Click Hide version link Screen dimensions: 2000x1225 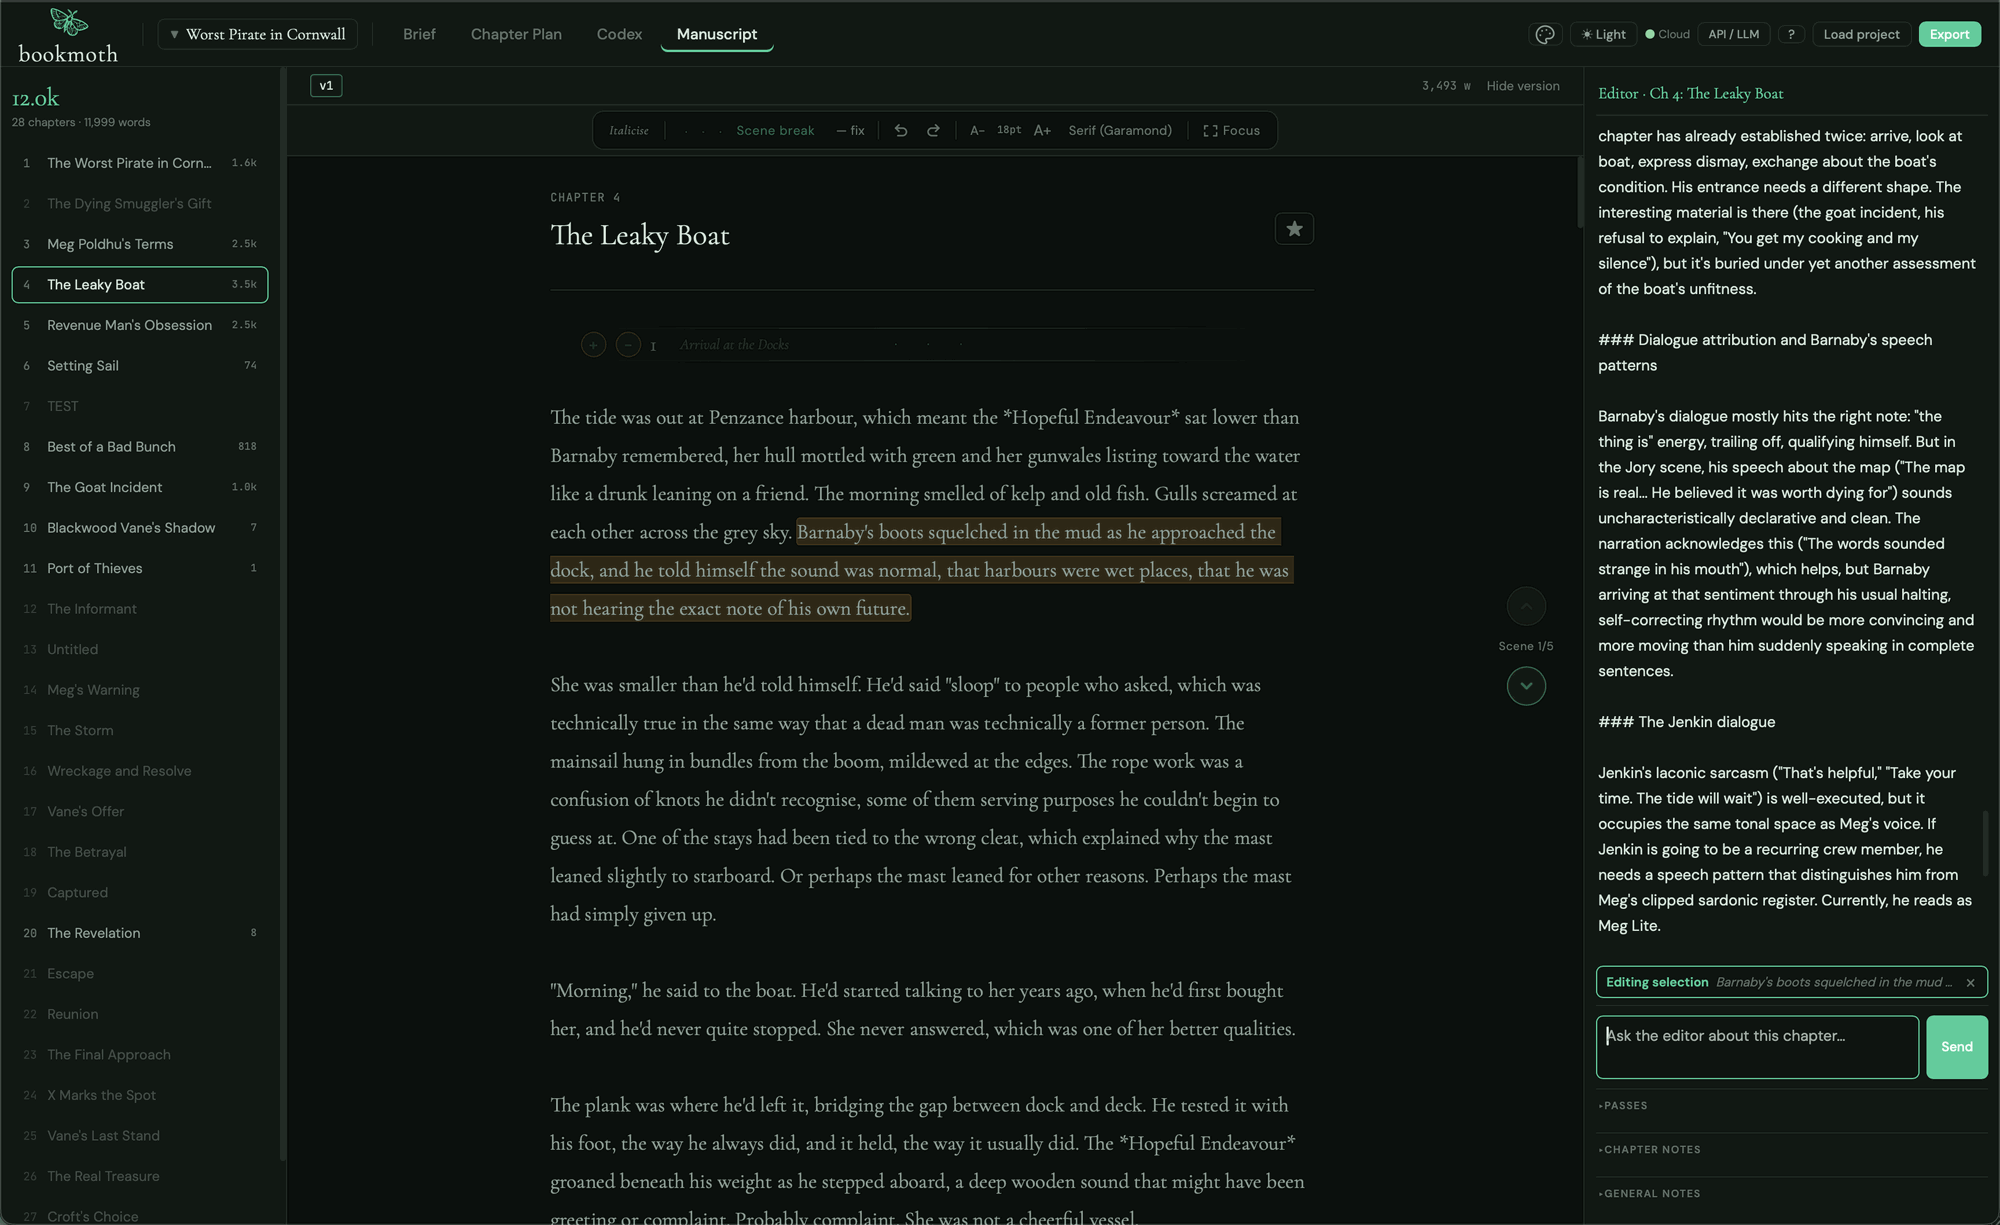point(1523,86)
